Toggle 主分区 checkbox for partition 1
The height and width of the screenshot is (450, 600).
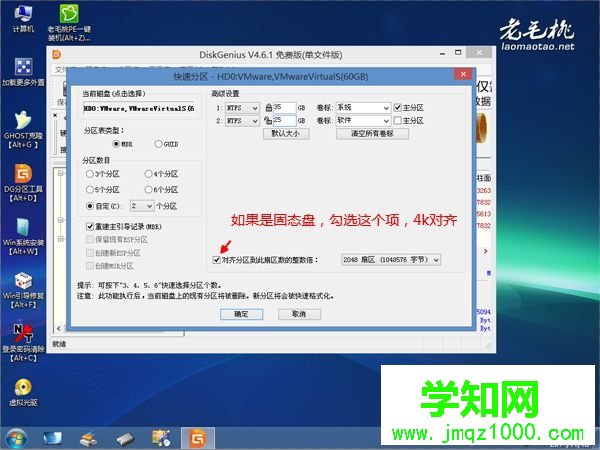[398, 108]
